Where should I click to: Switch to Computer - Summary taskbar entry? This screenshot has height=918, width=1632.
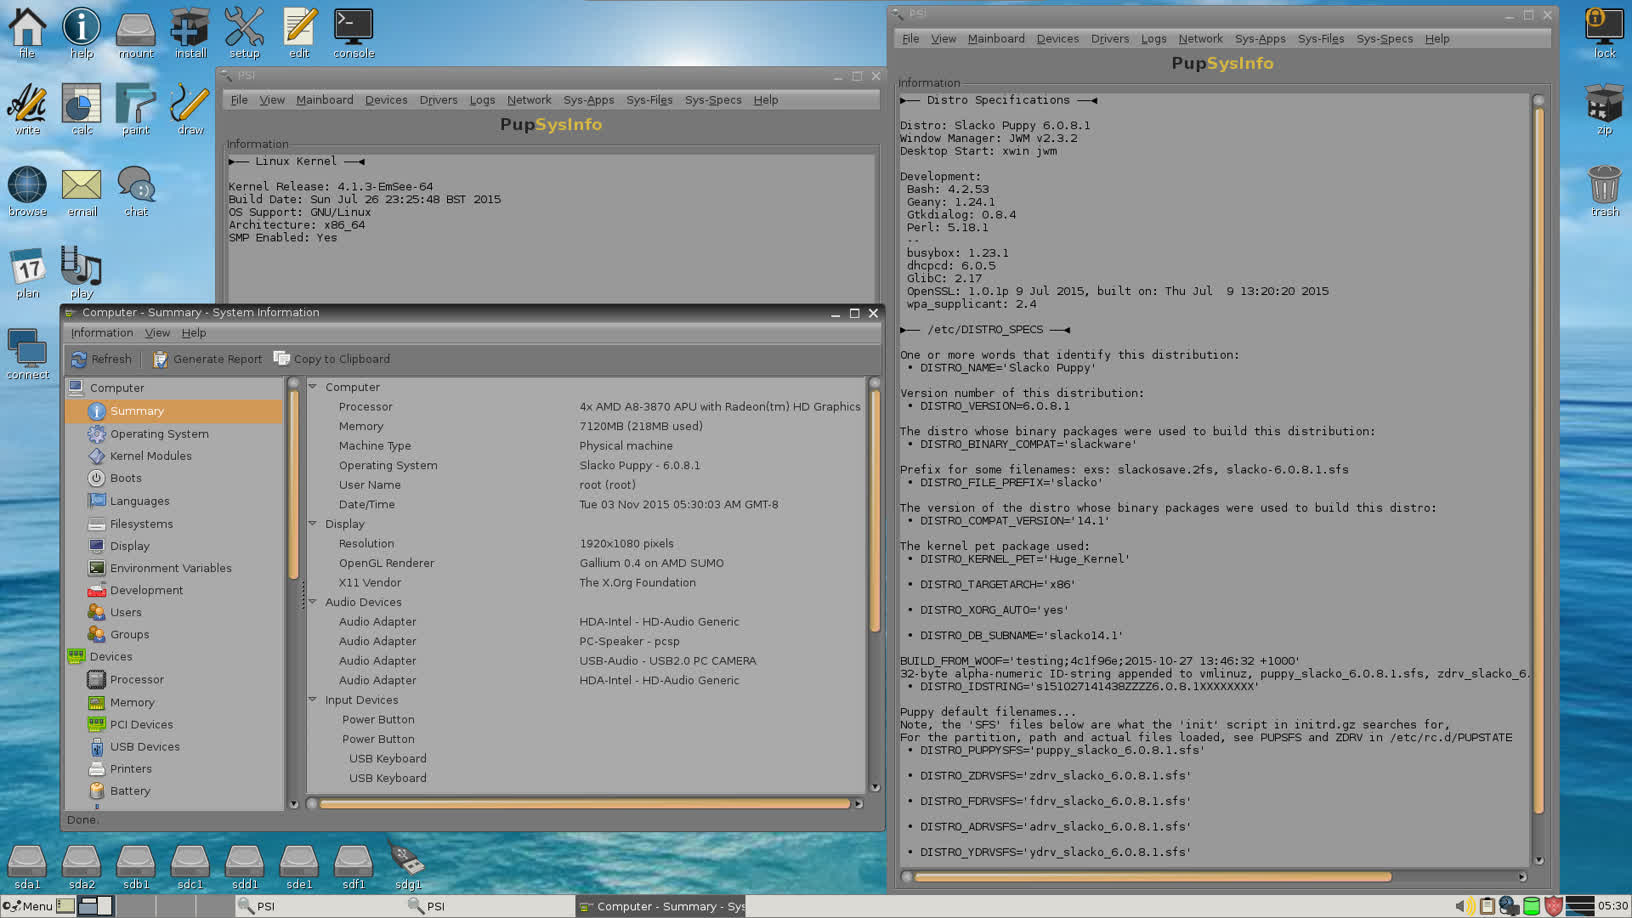tap(661, 906)
